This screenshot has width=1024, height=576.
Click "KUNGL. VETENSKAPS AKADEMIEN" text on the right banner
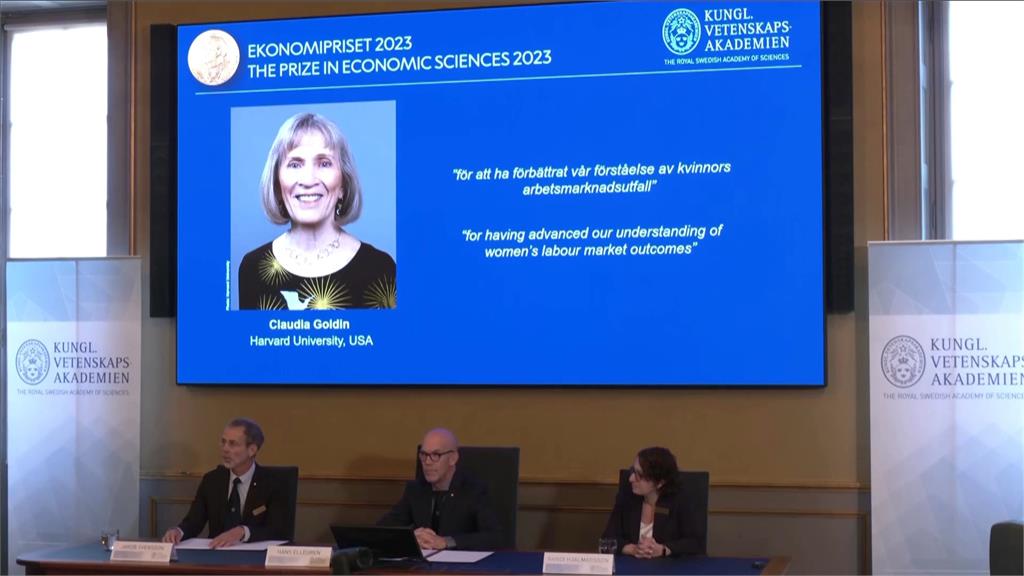(x=977, y=362)
